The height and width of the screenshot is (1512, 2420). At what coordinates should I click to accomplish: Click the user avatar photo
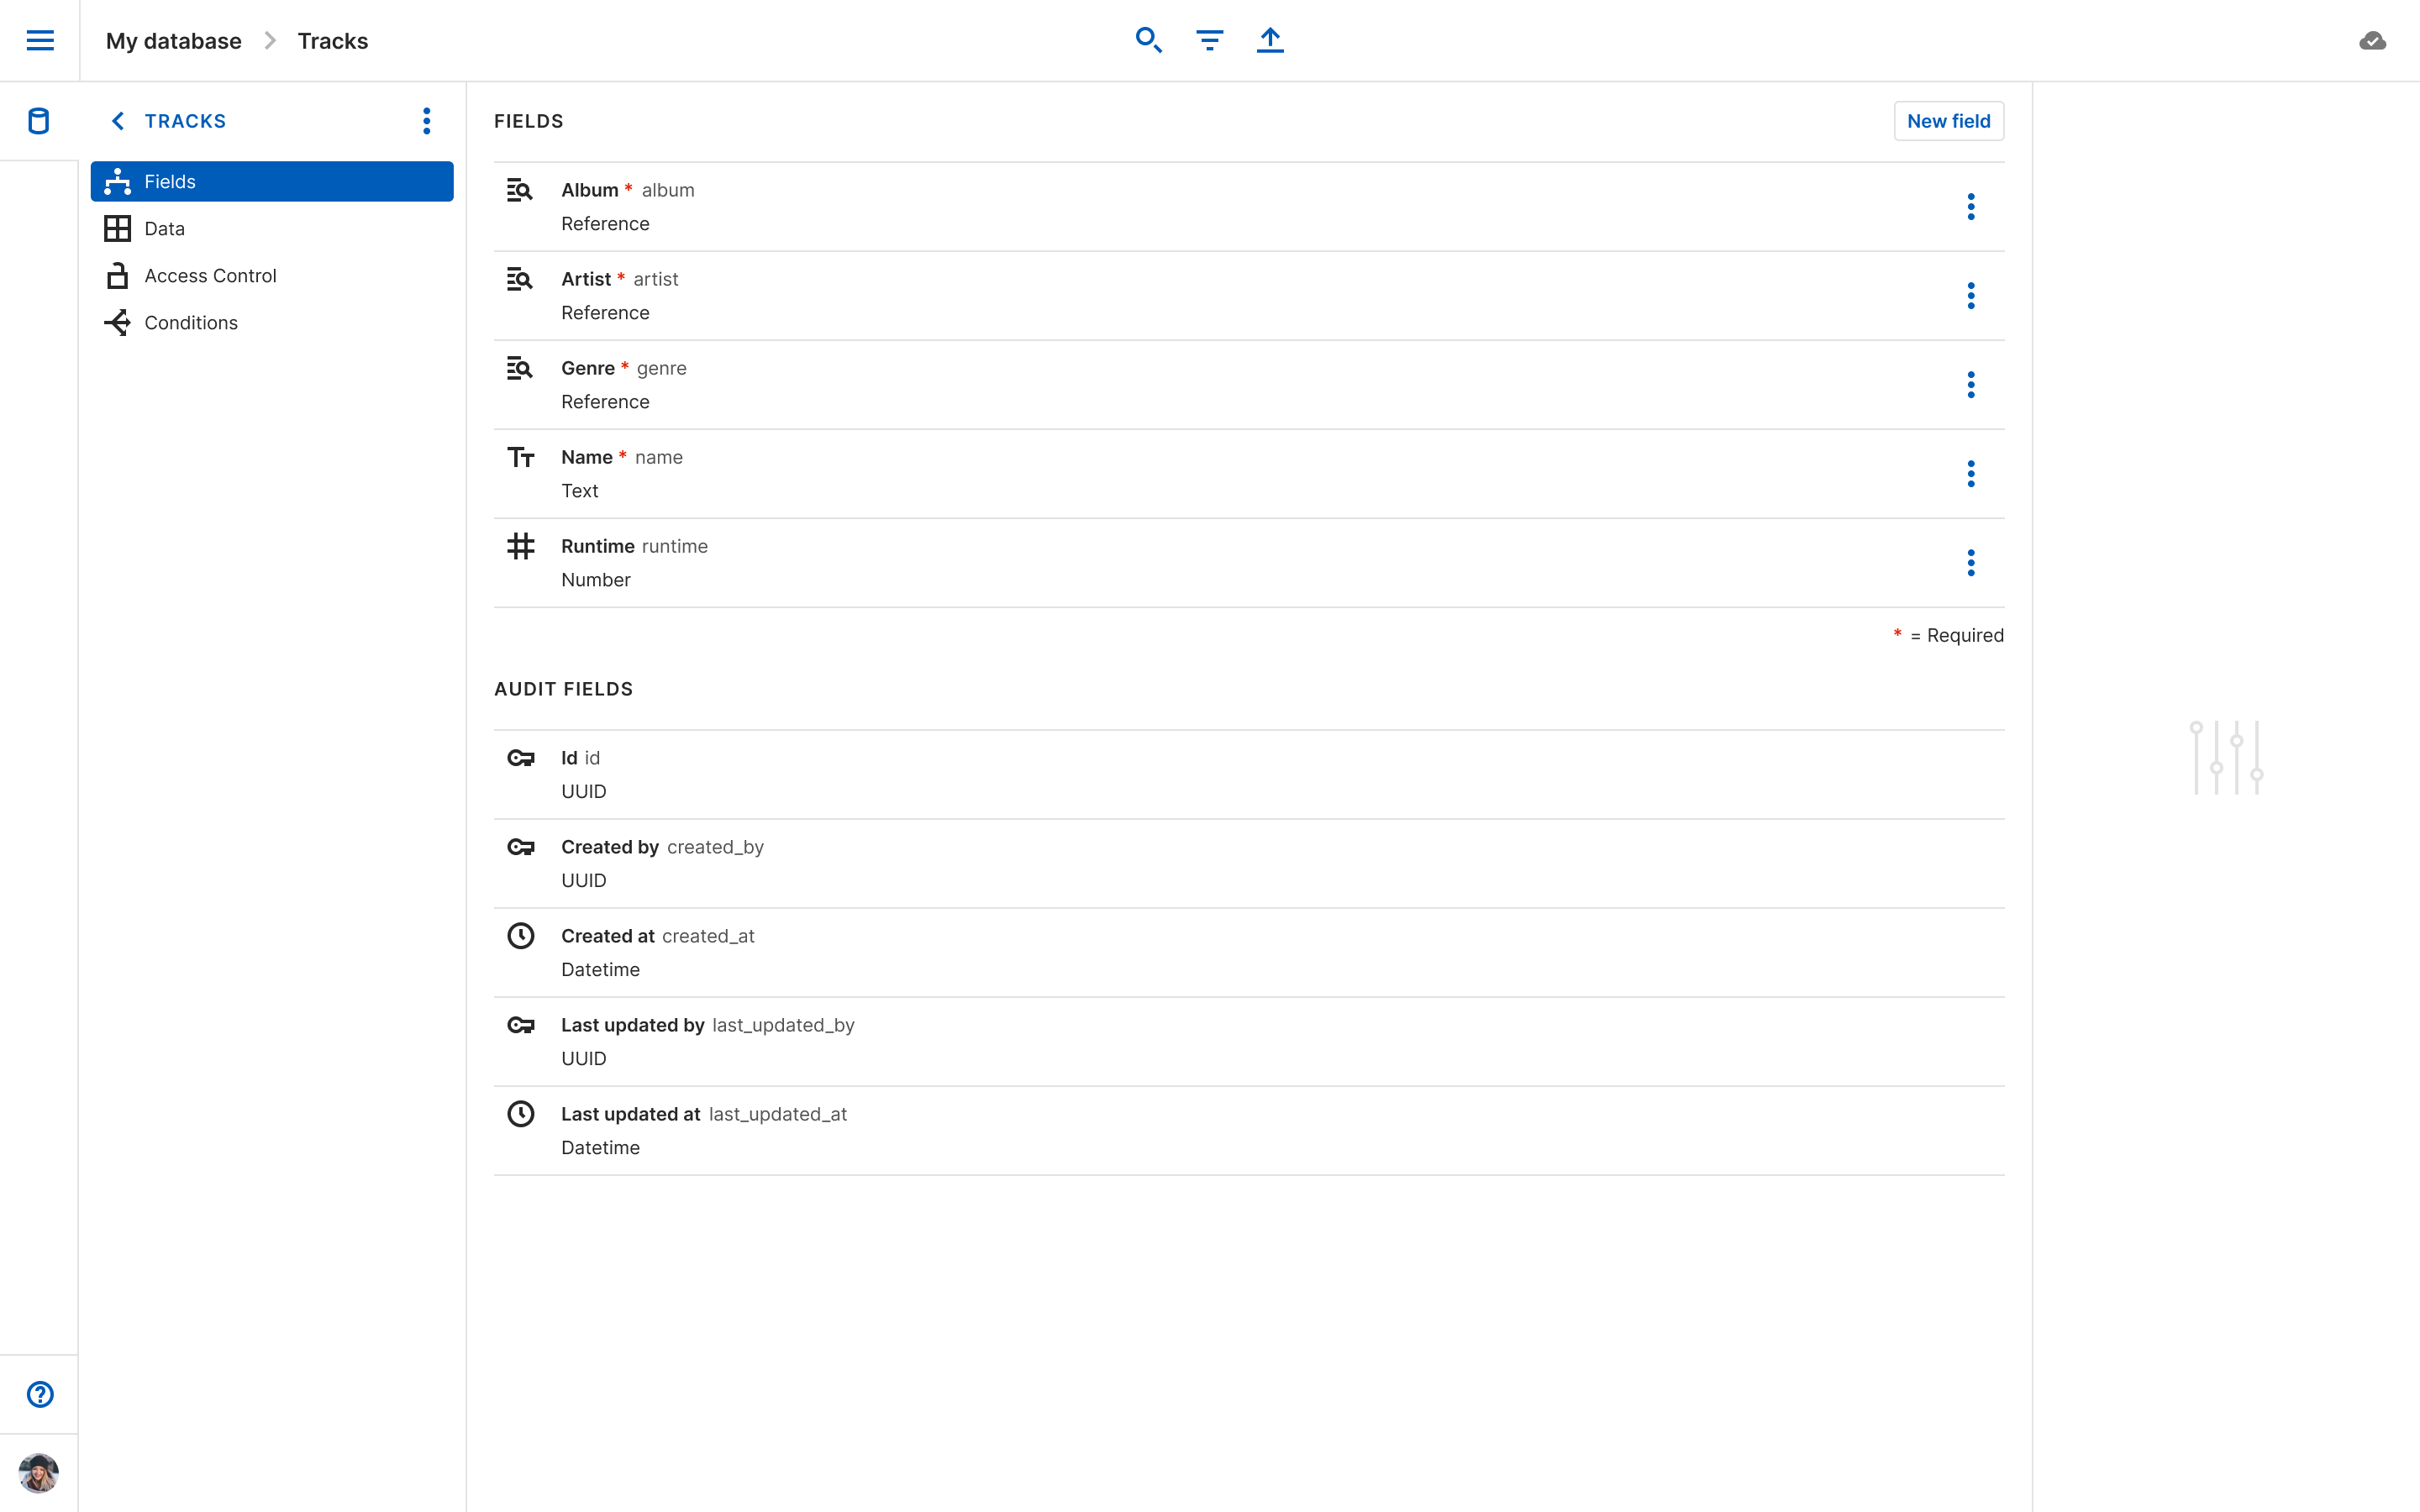[x=39, y=1473]
